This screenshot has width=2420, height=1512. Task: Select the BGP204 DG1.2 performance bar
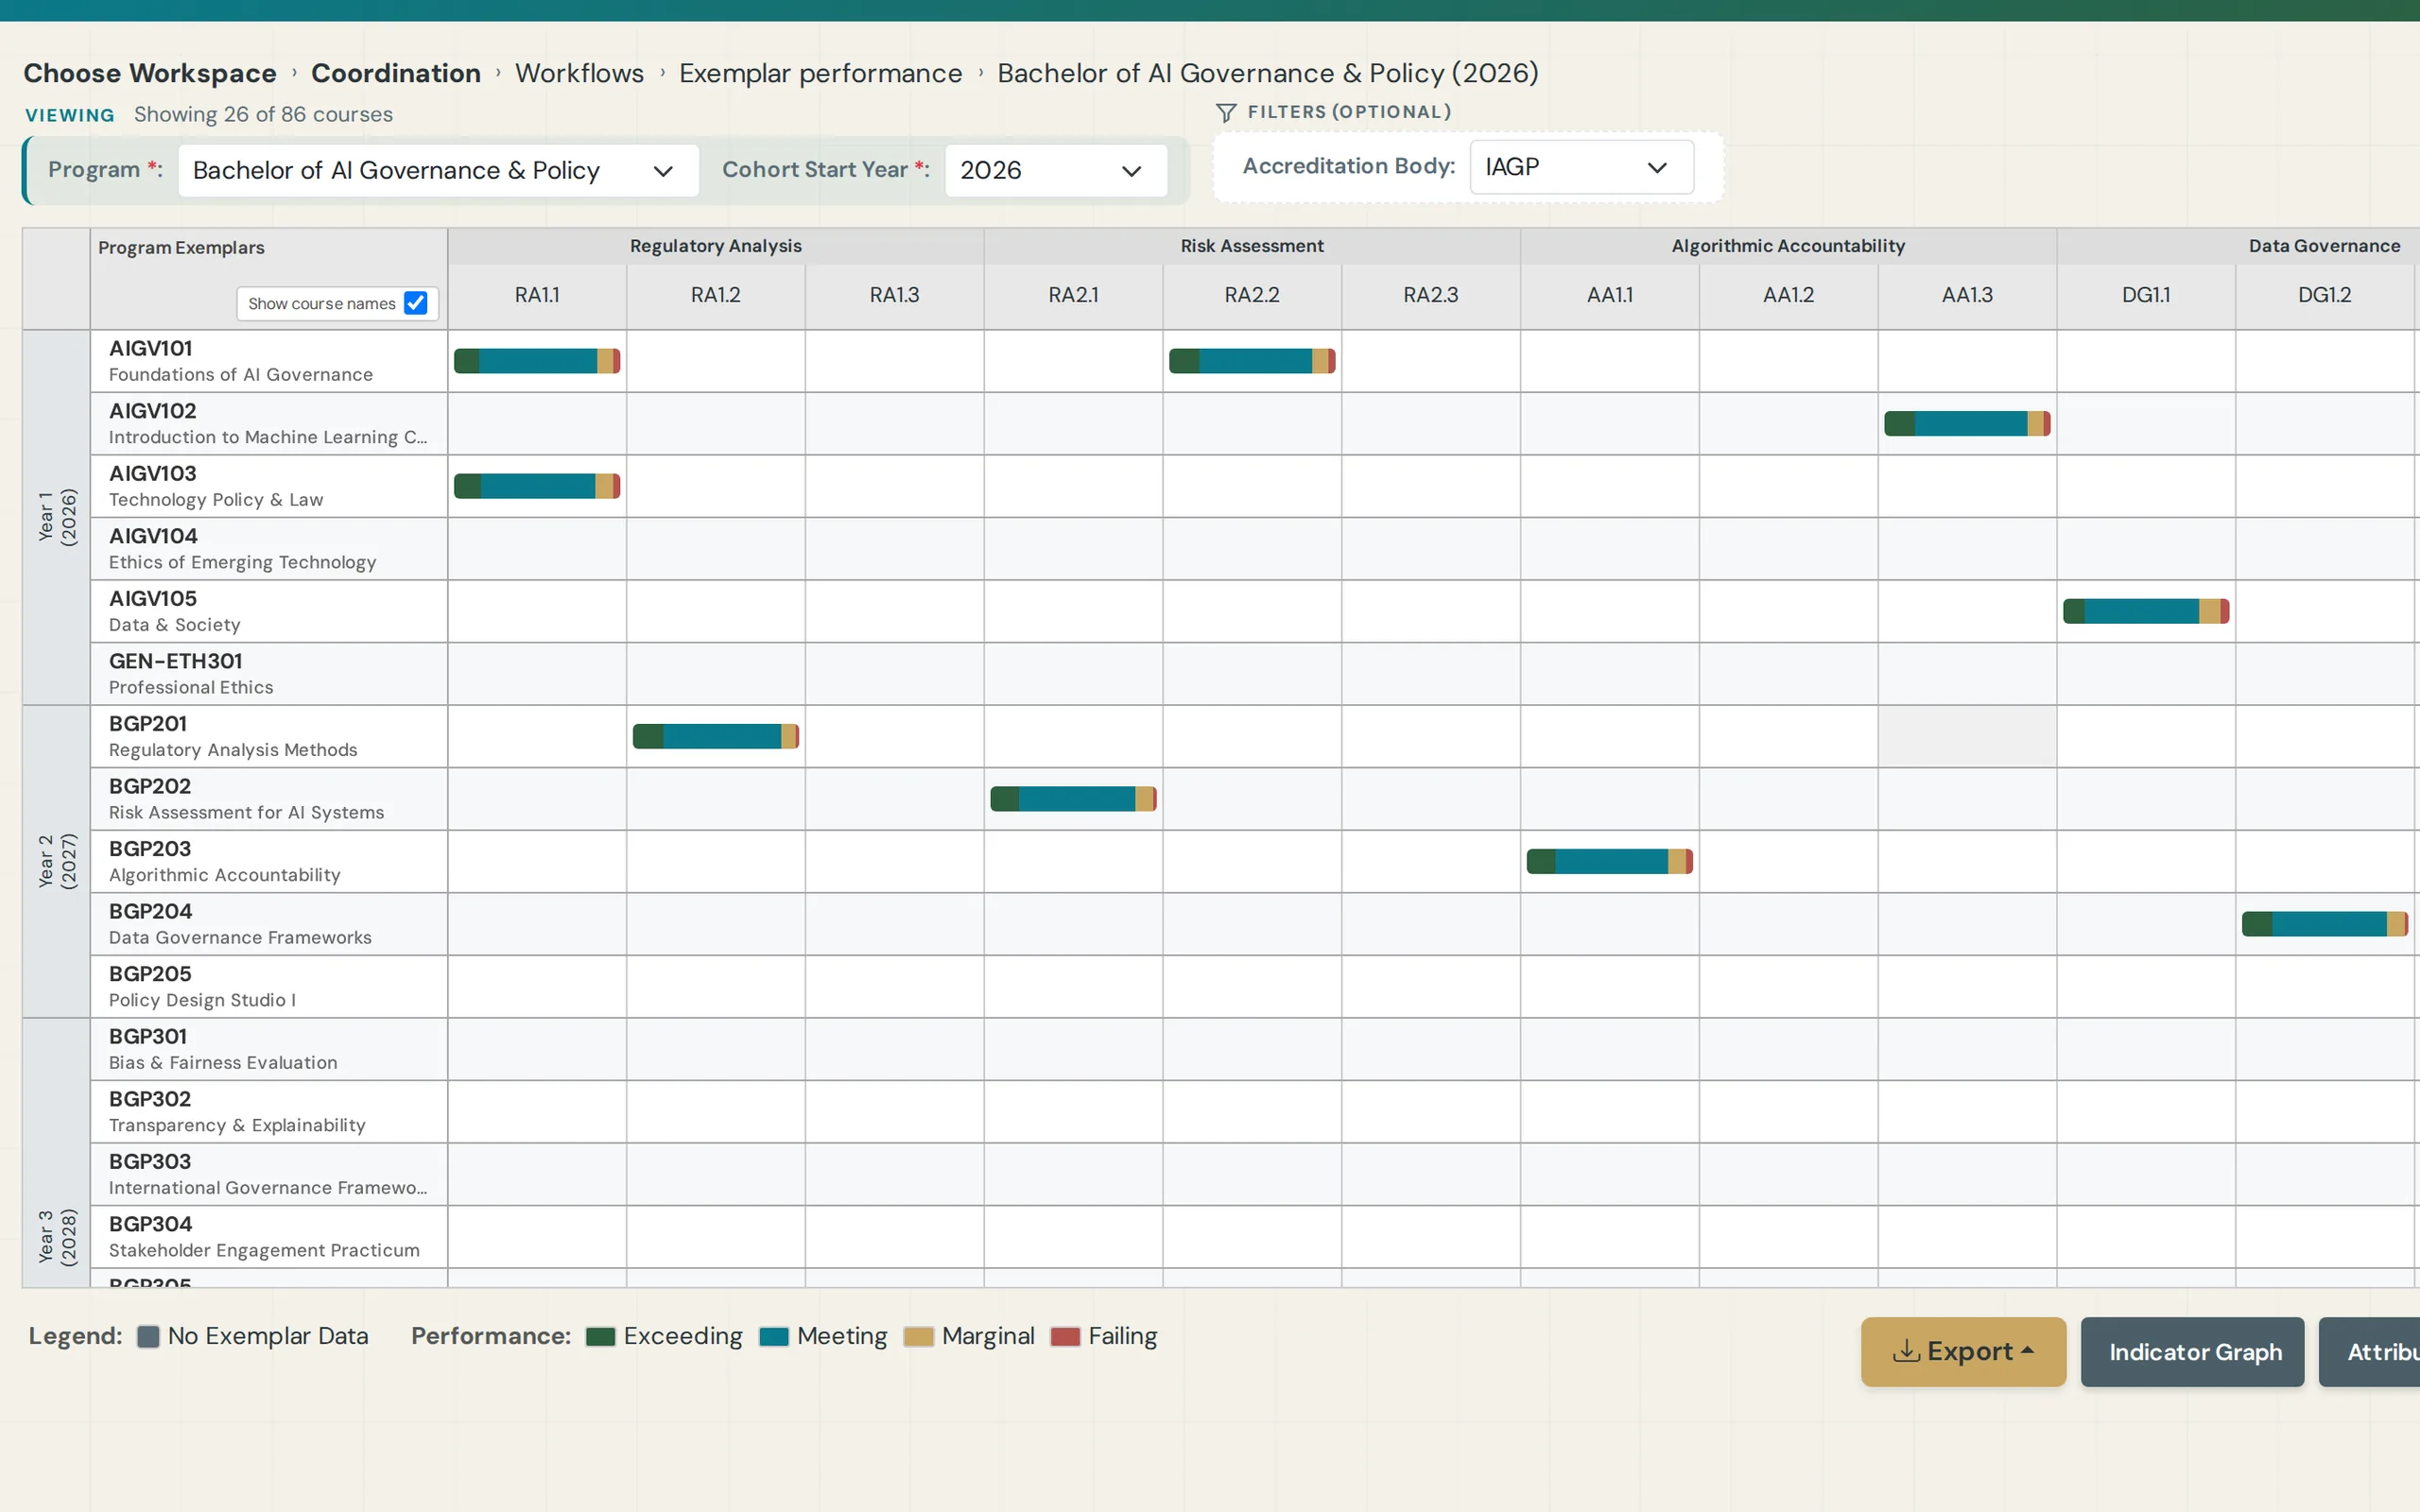point(2324,924)
